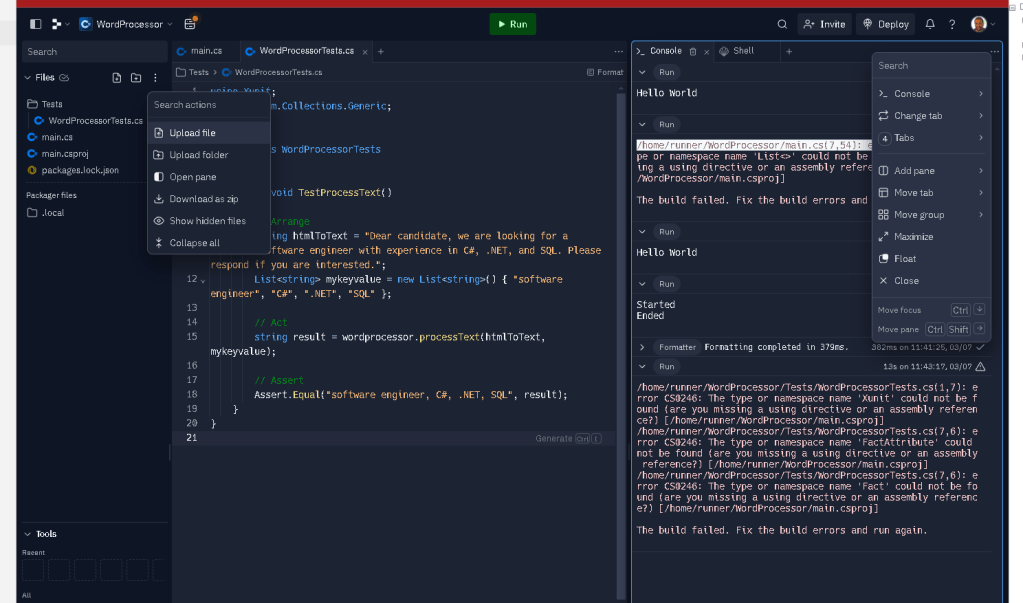The image size is (1023, 603).
Task: Open WordProcessorTests.cs in file tree
Action: (x=89, y=121)
